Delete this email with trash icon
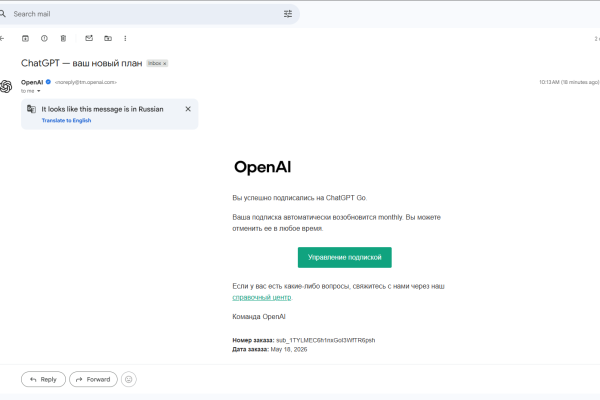This screenshot has width=600, height=400. click(x=63, y=38)
